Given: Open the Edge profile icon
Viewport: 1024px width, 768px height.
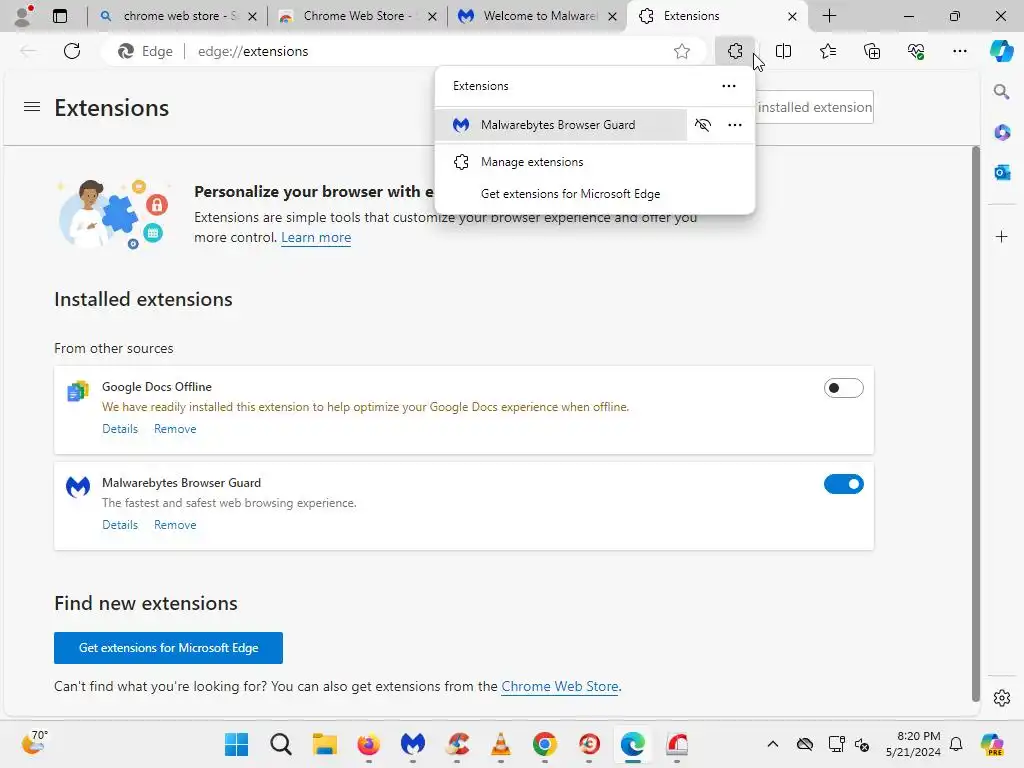Looking at the screenshot, I should (x=24, y=16).
